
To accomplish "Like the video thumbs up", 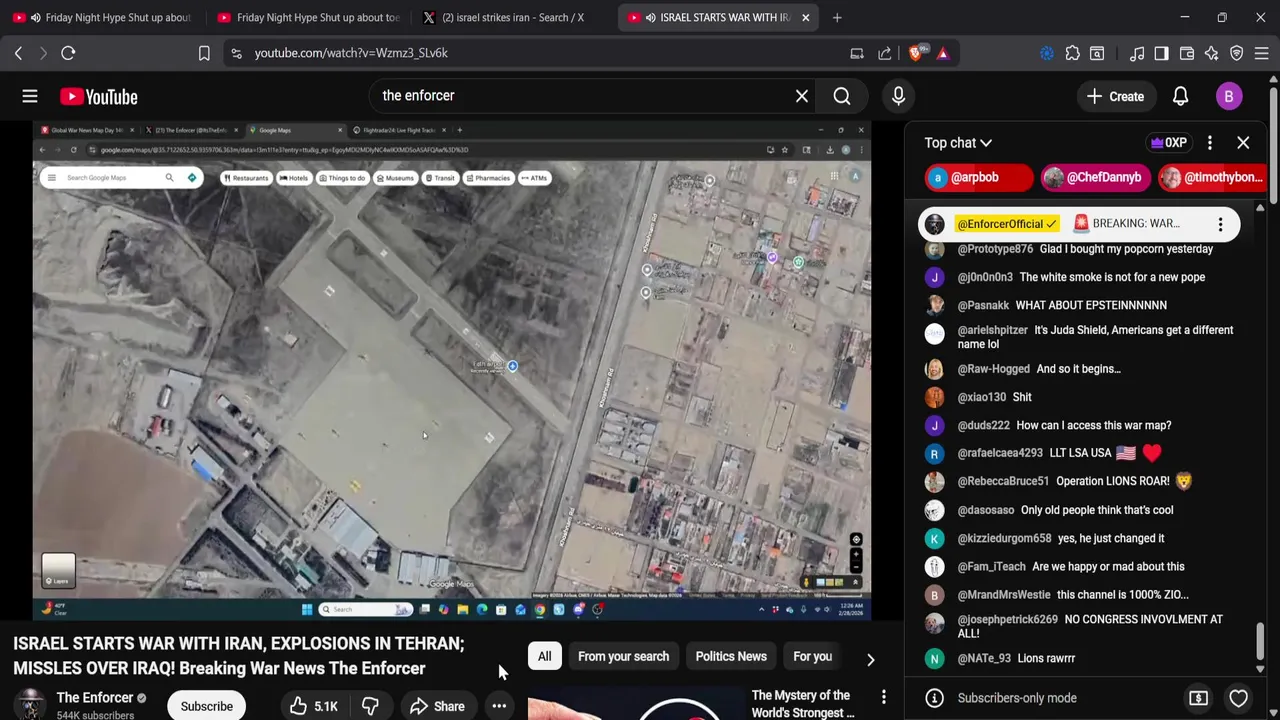I will coord(314,706).
